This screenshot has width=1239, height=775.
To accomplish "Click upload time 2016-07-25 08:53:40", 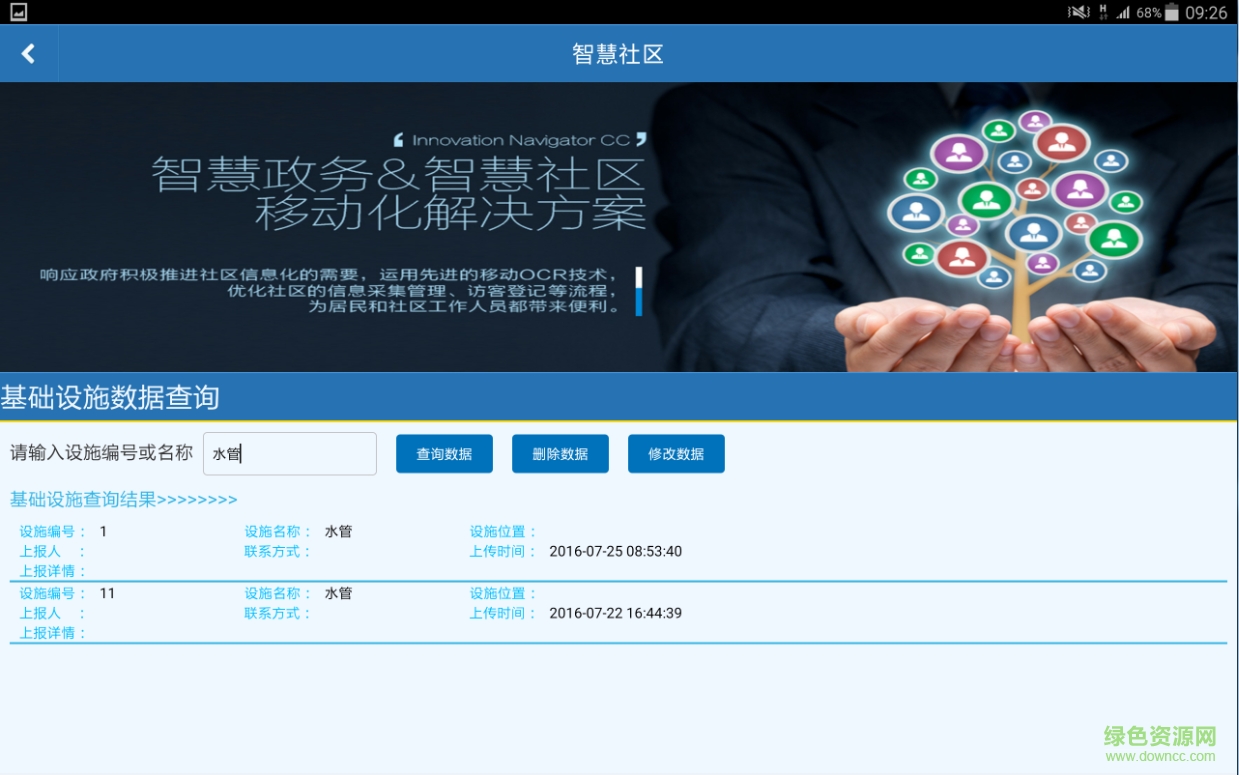I will (x=615, y=551).
